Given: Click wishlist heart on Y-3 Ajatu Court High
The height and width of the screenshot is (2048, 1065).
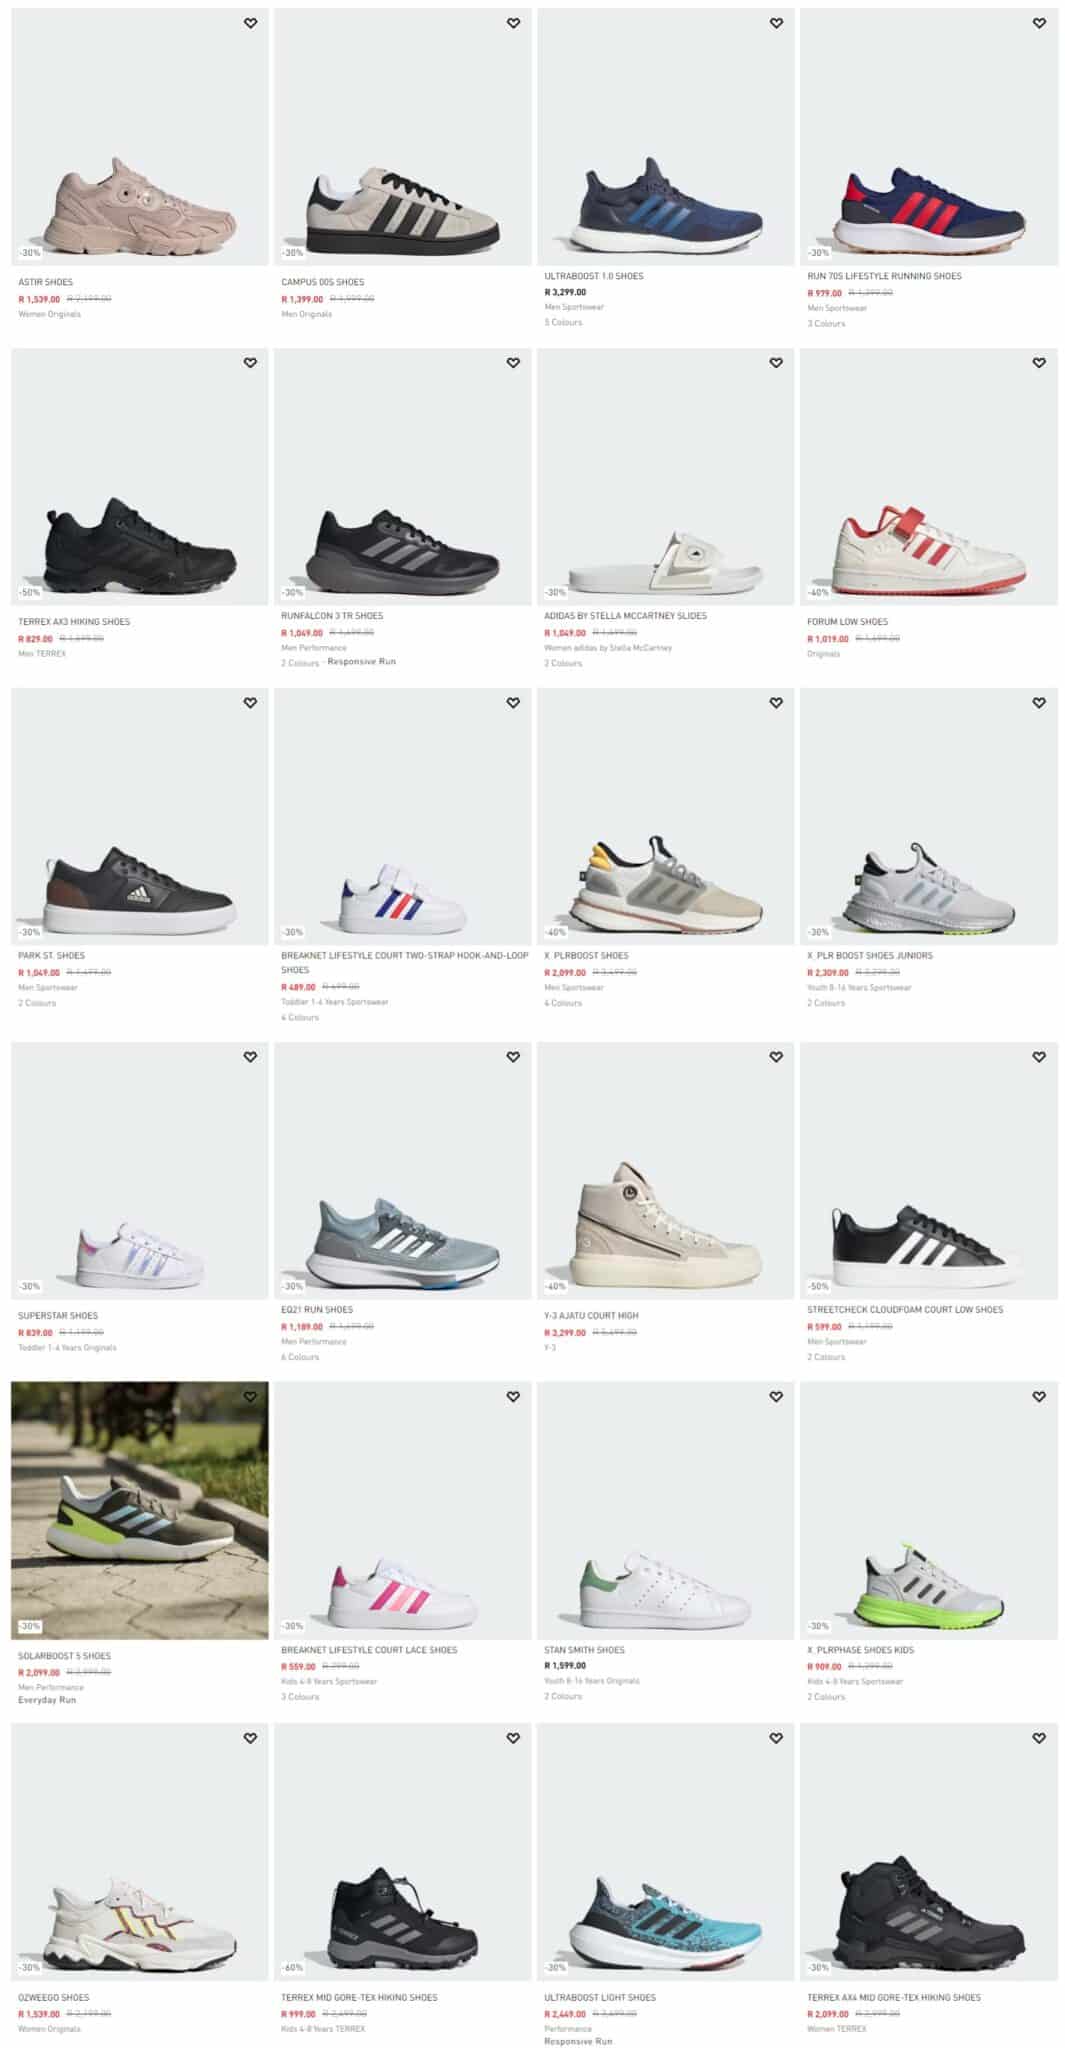Looking at the screenshot, I should 776,1057.
